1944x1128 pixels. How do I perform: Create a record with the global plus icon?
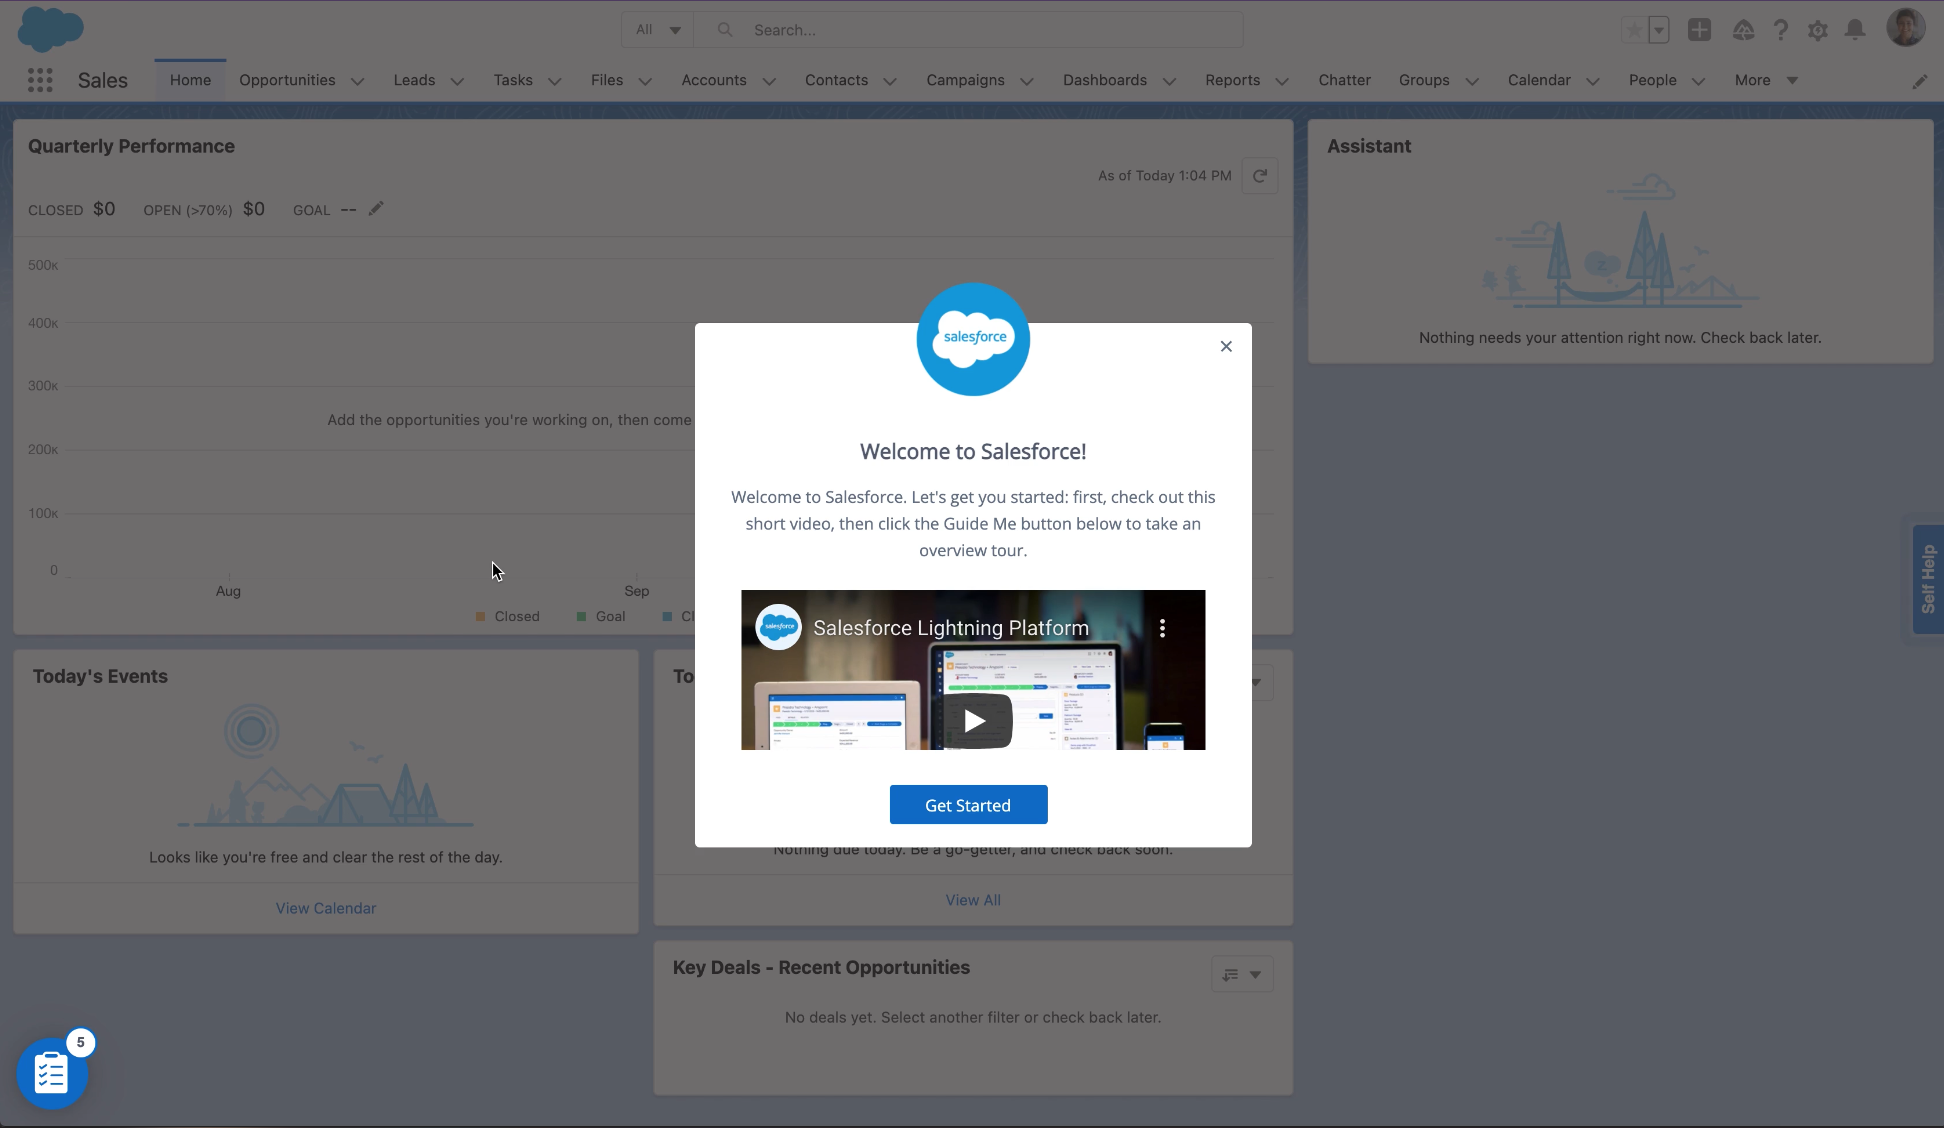tap(1699, 30)
